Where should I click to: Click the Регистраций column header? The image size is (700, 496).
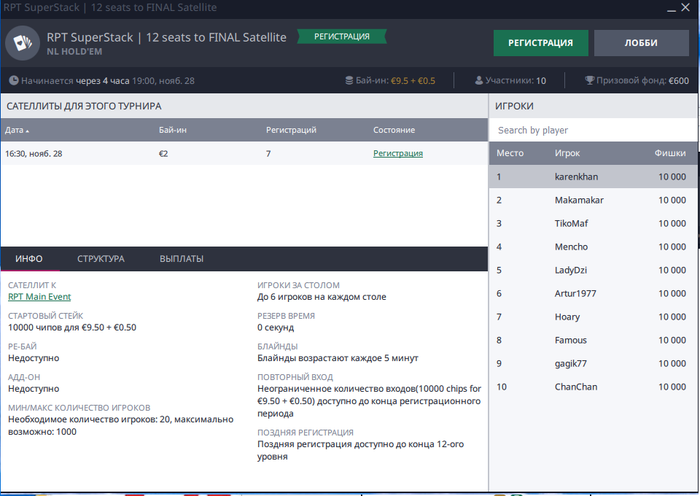291,130
